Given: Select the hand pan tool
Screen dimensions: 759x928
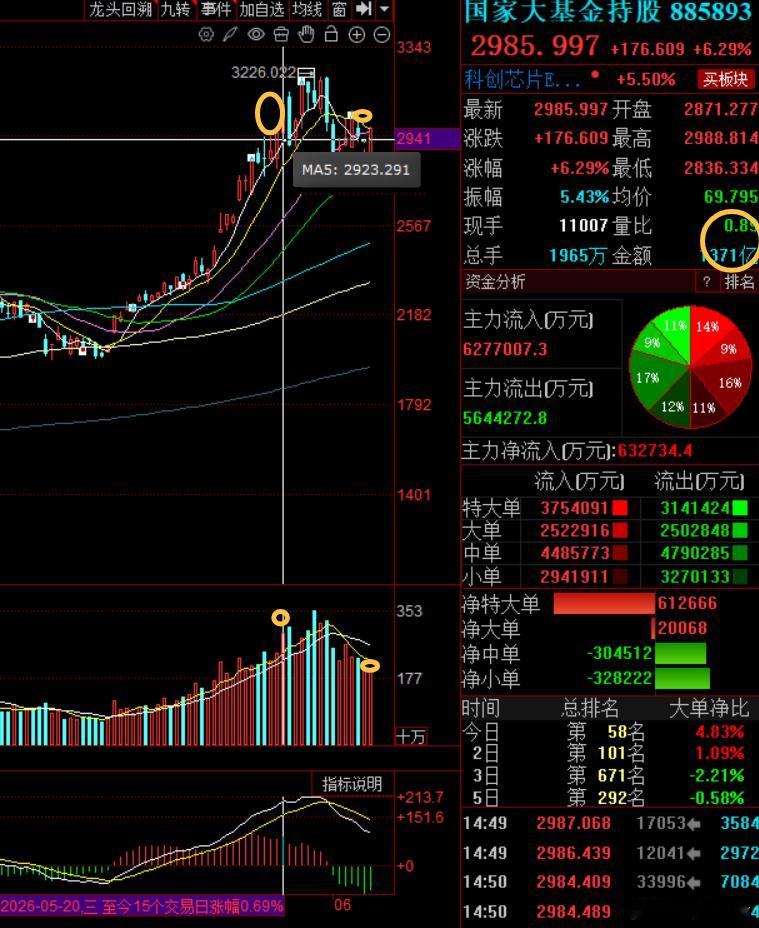Looking at the screenshot, I should tap(306, 34).
